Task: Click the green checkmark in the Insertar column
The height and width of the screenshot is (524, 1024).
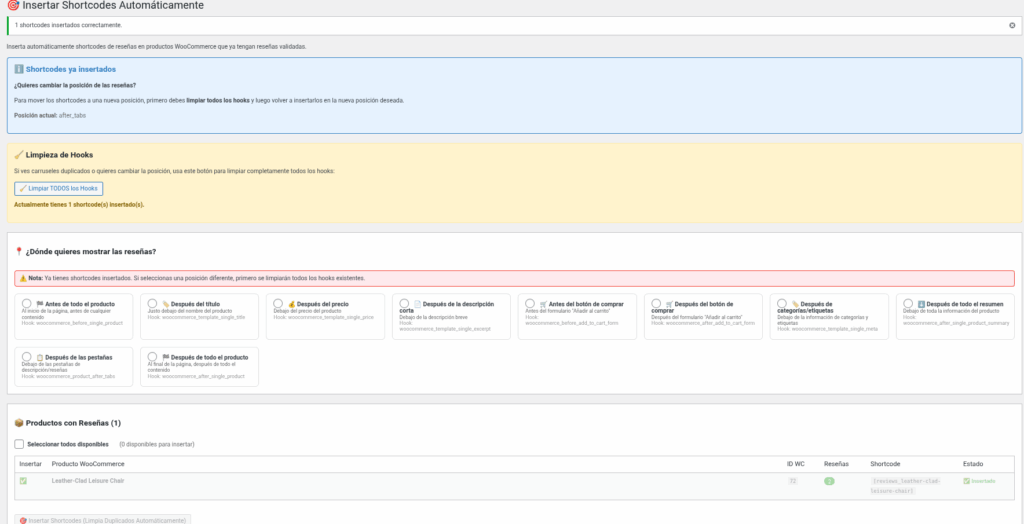Action: 23,481
